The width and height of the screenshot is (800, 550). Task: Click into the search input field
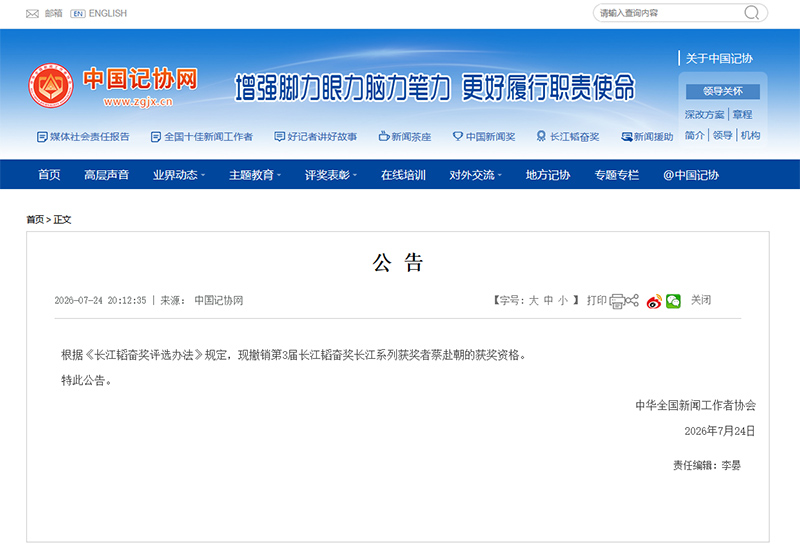(669, 13)
